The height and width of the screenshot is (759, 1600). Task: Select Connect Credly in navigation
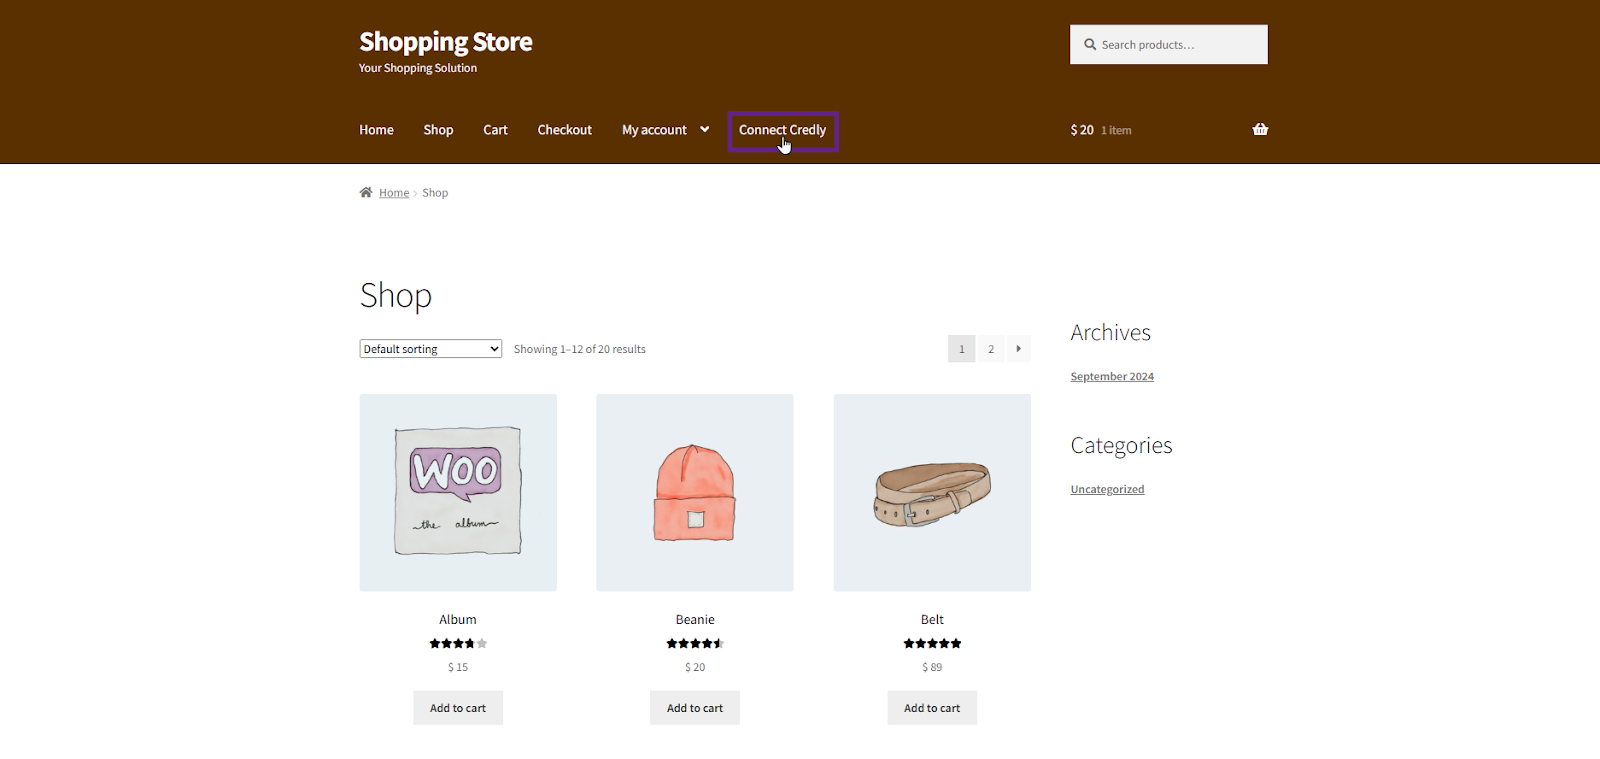pyautogui.click(x=782, y=130)
